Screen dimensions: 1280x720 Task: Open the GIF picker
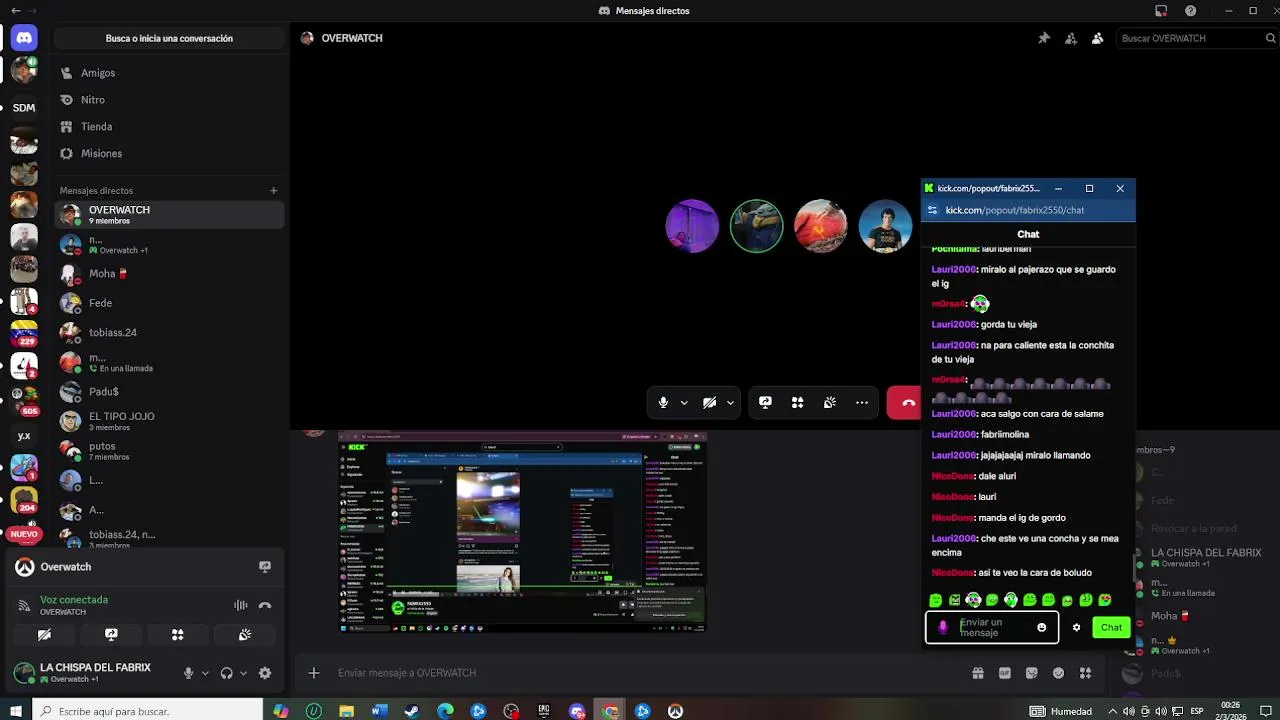[x=1005, y=673]
